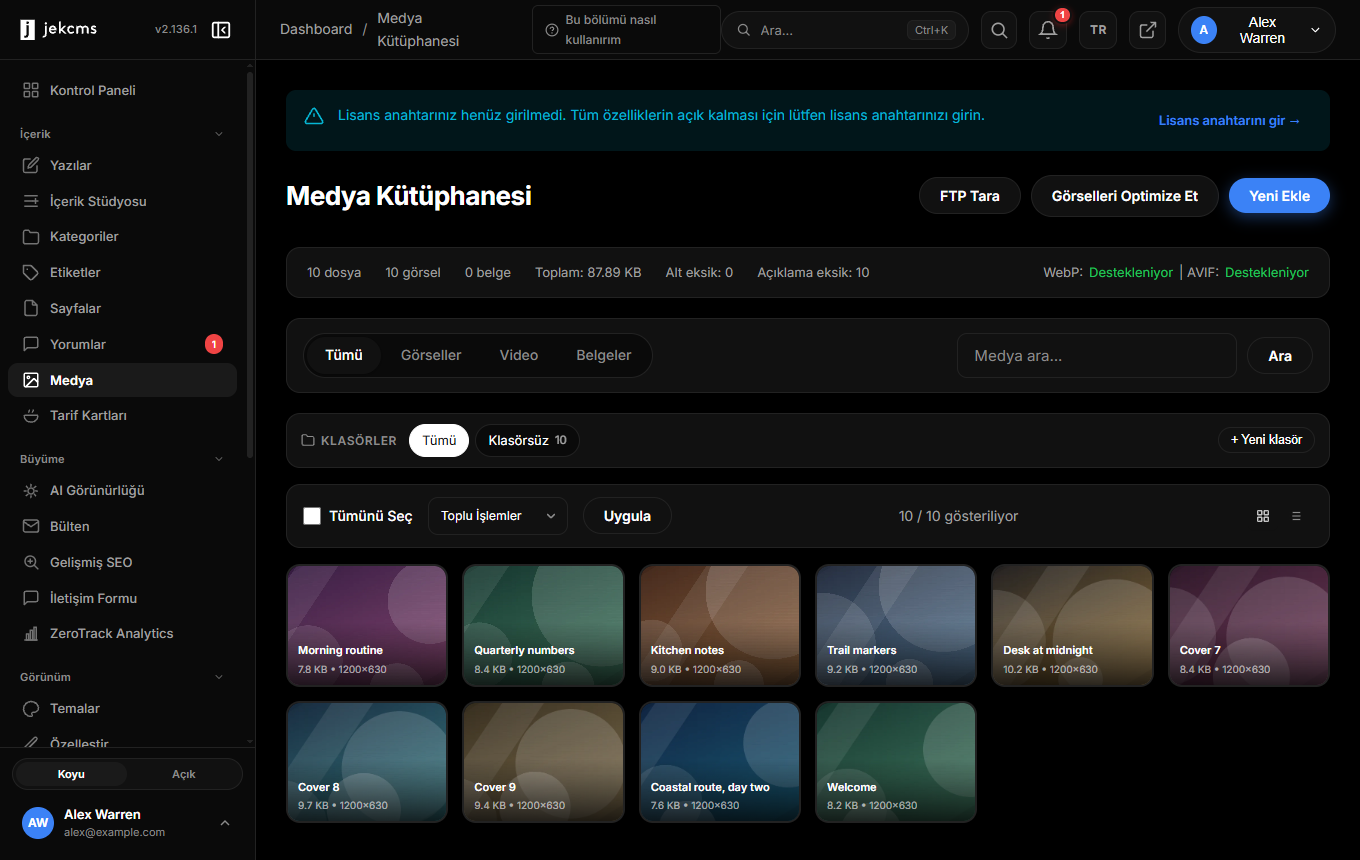Switch media to list view
The image size is (1360, 860).
click(1296, 516)
